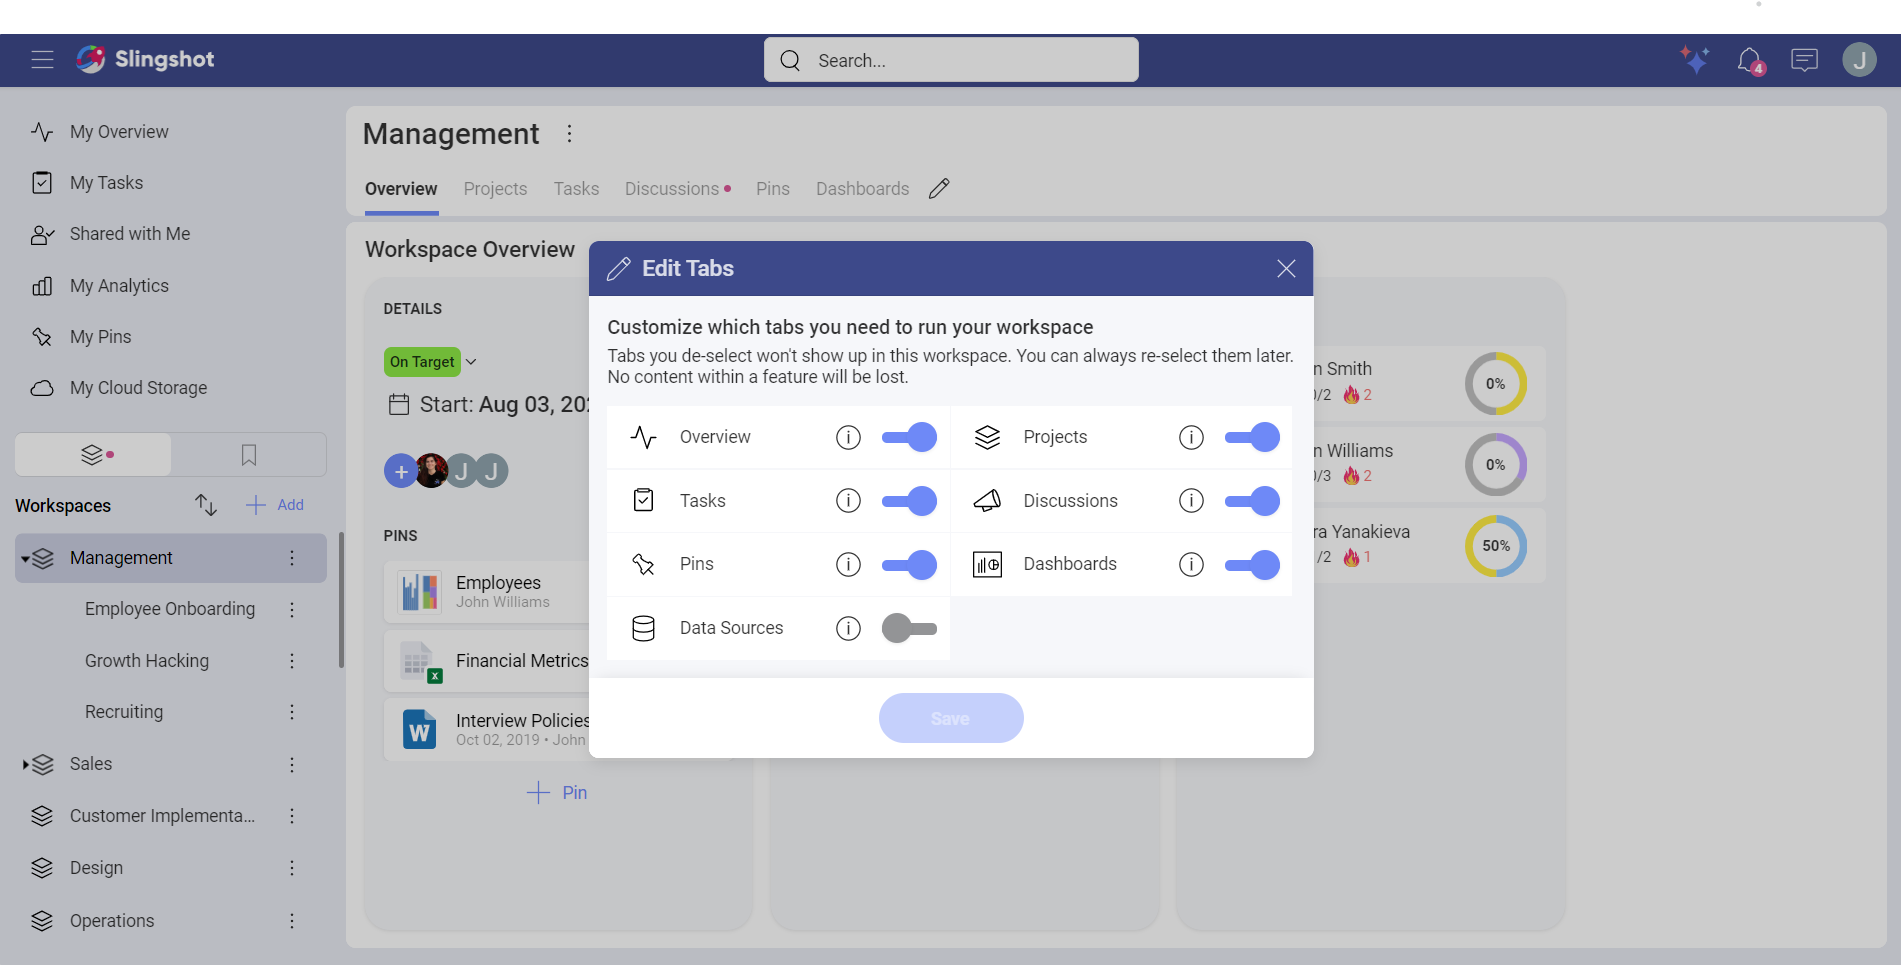Click the Save button
Image resolution: width=1901 pixels, height=965 pixels.
(x=951, y=718)
